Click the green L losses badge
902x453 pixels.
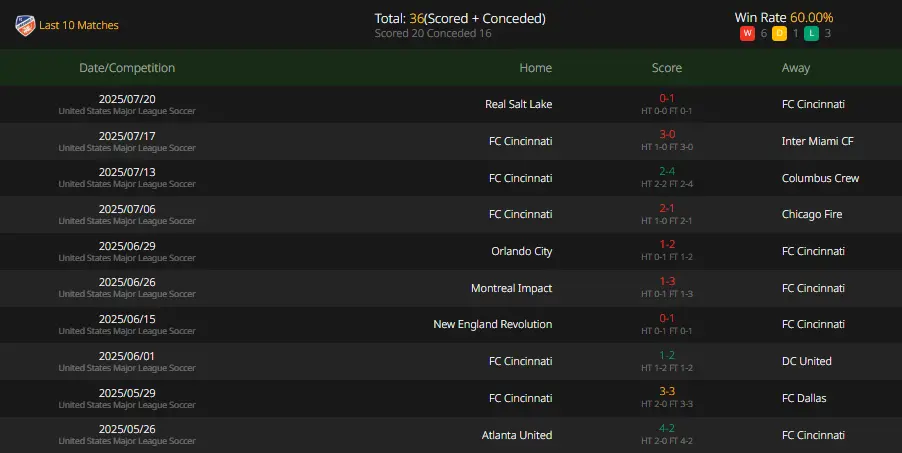tap(812, 33)
